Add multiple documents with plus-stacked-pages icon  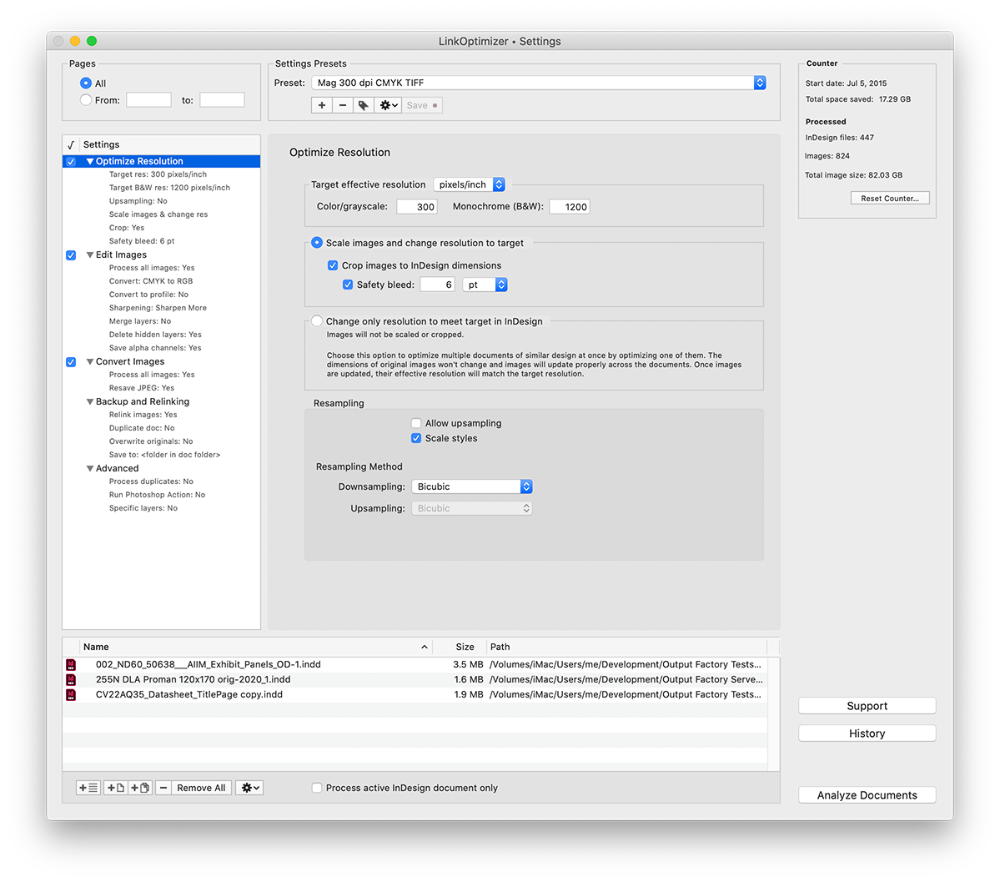pyautogui.click(x=140, y=788)
